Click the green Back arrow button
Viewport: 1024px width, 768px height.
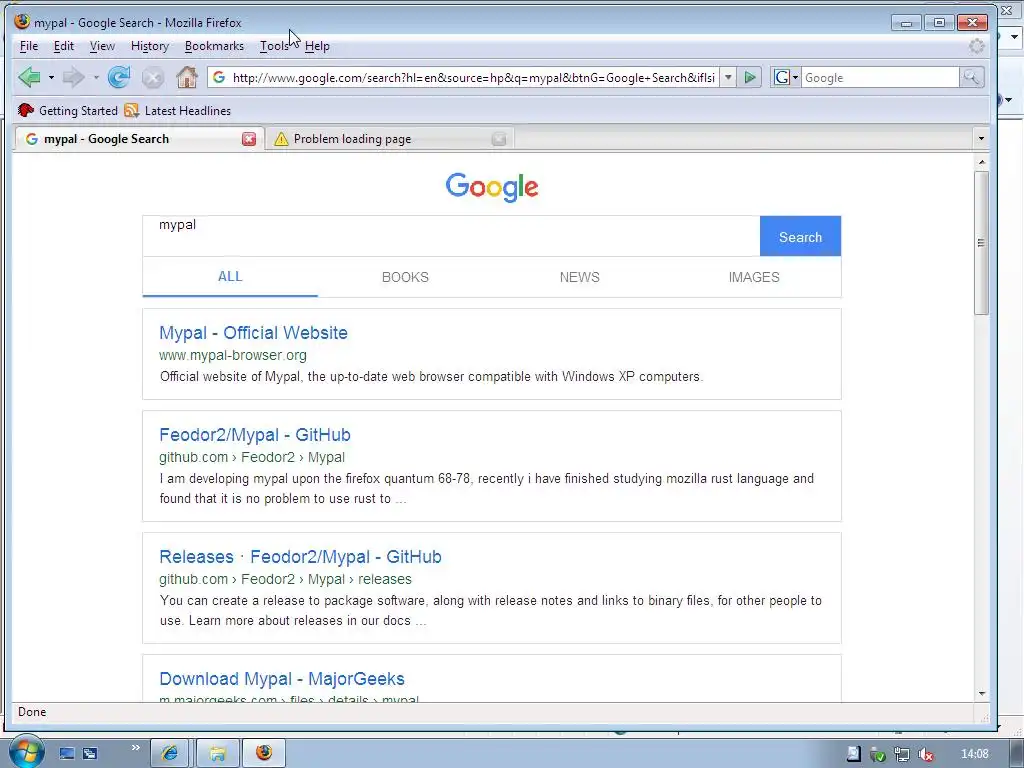click(29, 78)
